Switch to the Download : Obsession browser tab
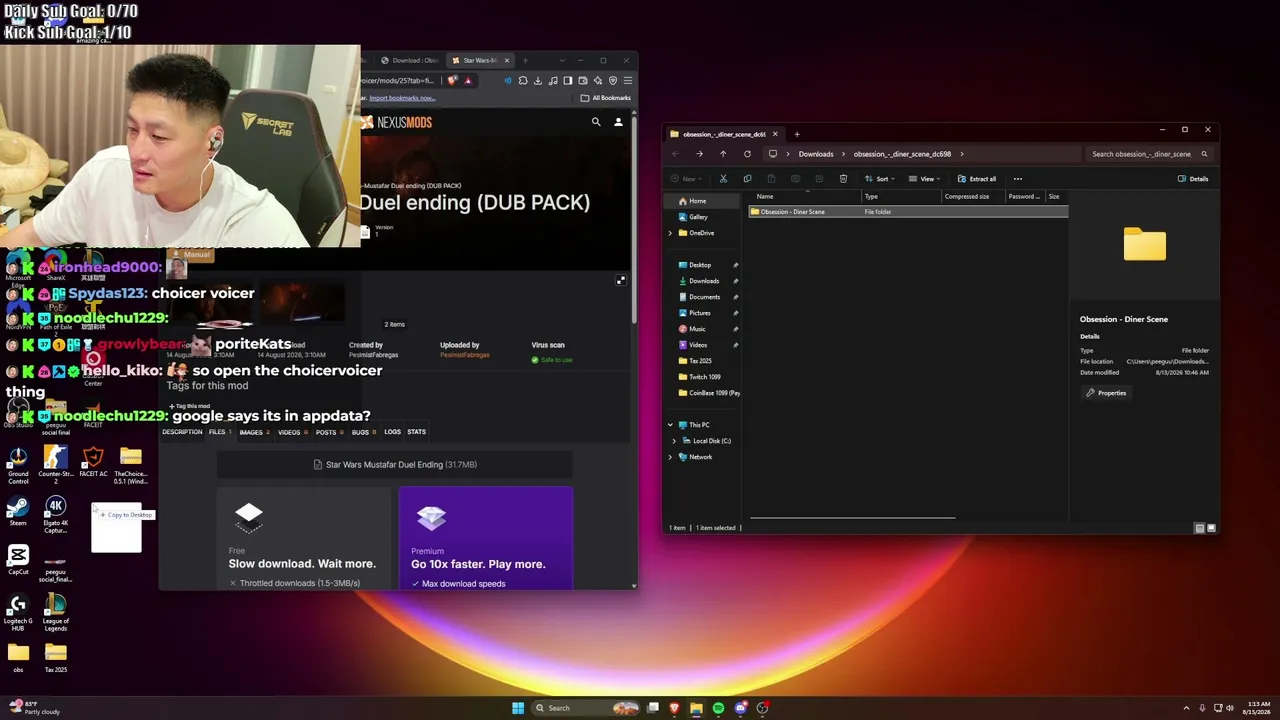The width and height of the screenshot is (1280, 720). (410, 60)
